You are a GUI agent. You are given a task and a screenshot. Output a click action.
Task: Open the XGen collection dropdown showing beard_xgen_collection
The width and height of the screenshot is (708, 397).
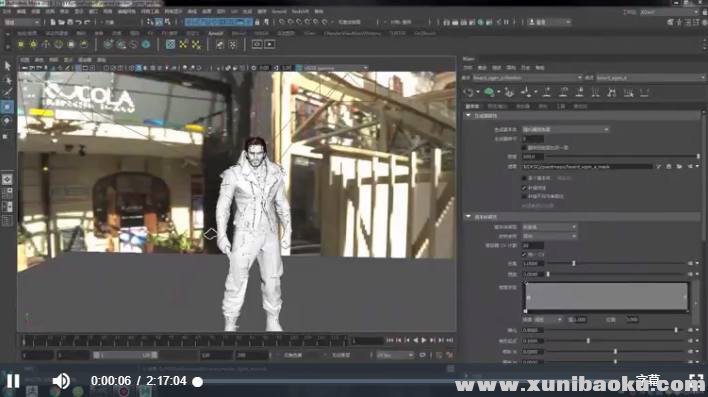(x=527, y=78)
